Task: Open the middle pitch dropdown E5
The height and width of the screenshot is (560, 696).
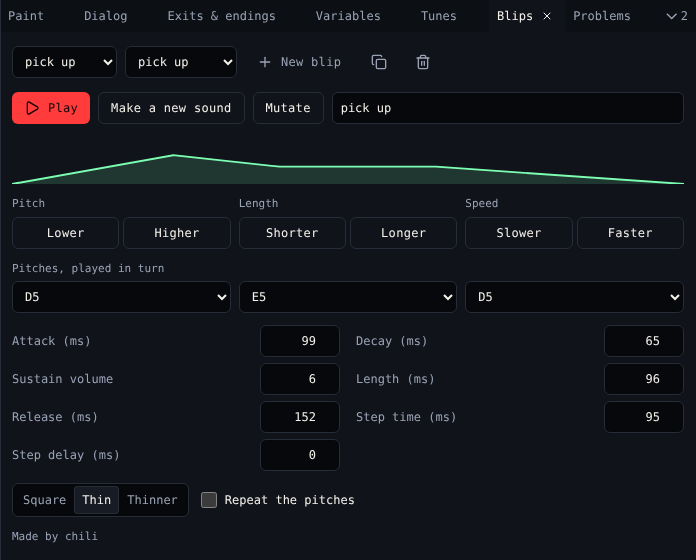Action: [348, 297]
